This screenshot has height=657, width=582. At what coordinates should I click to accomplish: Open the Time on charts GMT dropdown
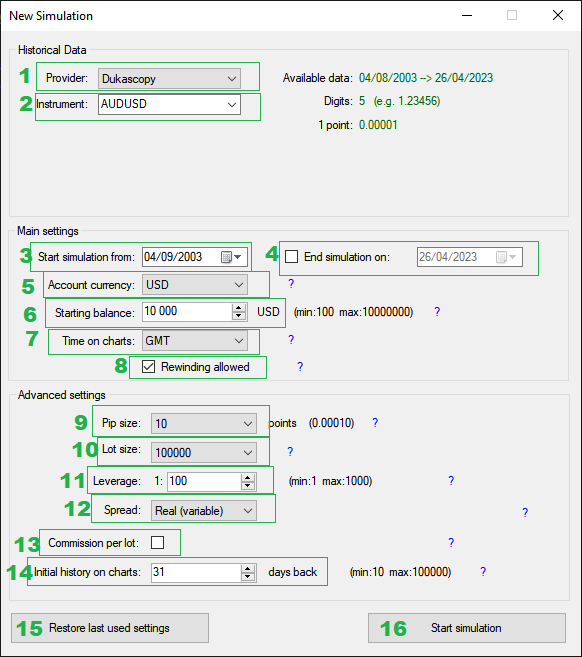pos(195,341)
